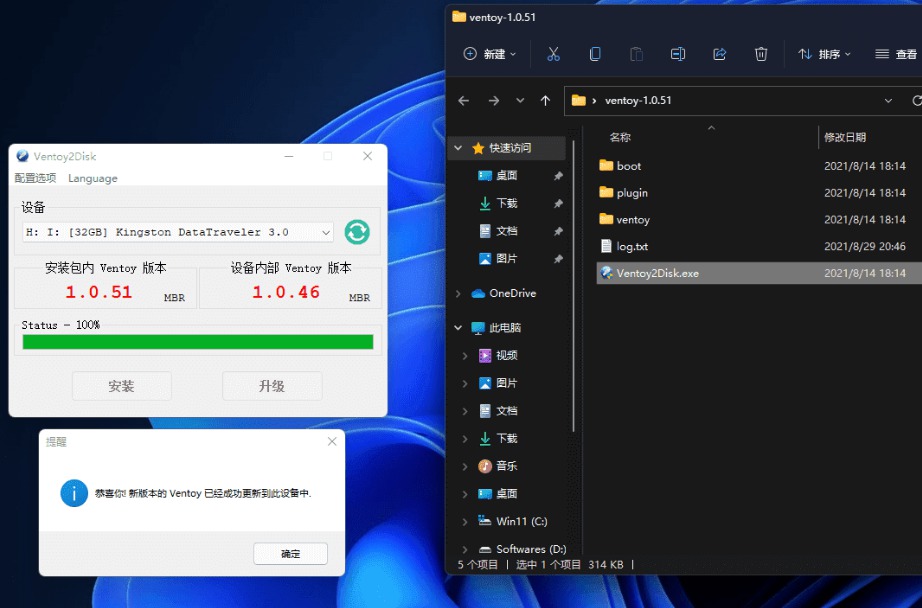Image resolution: width=922 pixels, height=608 pixels.
Task: Expand the 视频 node under 此电脑
Action: (465, 356)
